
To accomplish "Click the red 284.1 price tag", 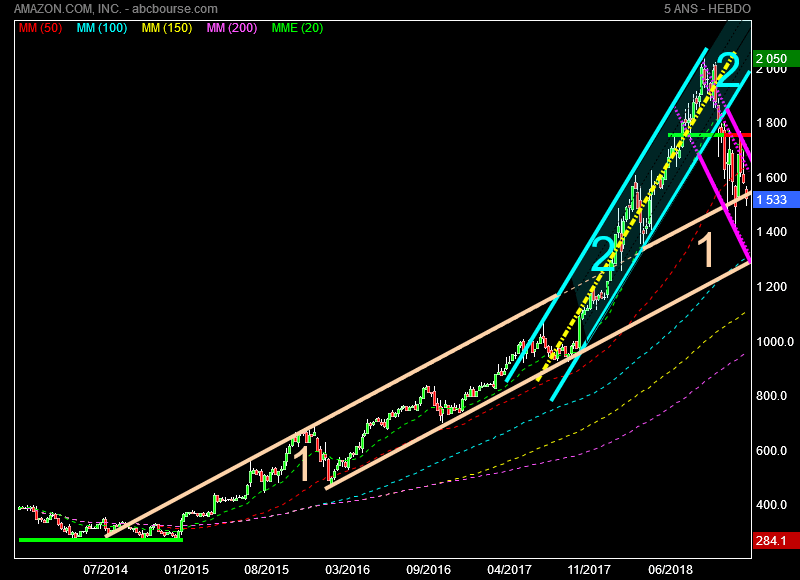I will pos(776,540).
